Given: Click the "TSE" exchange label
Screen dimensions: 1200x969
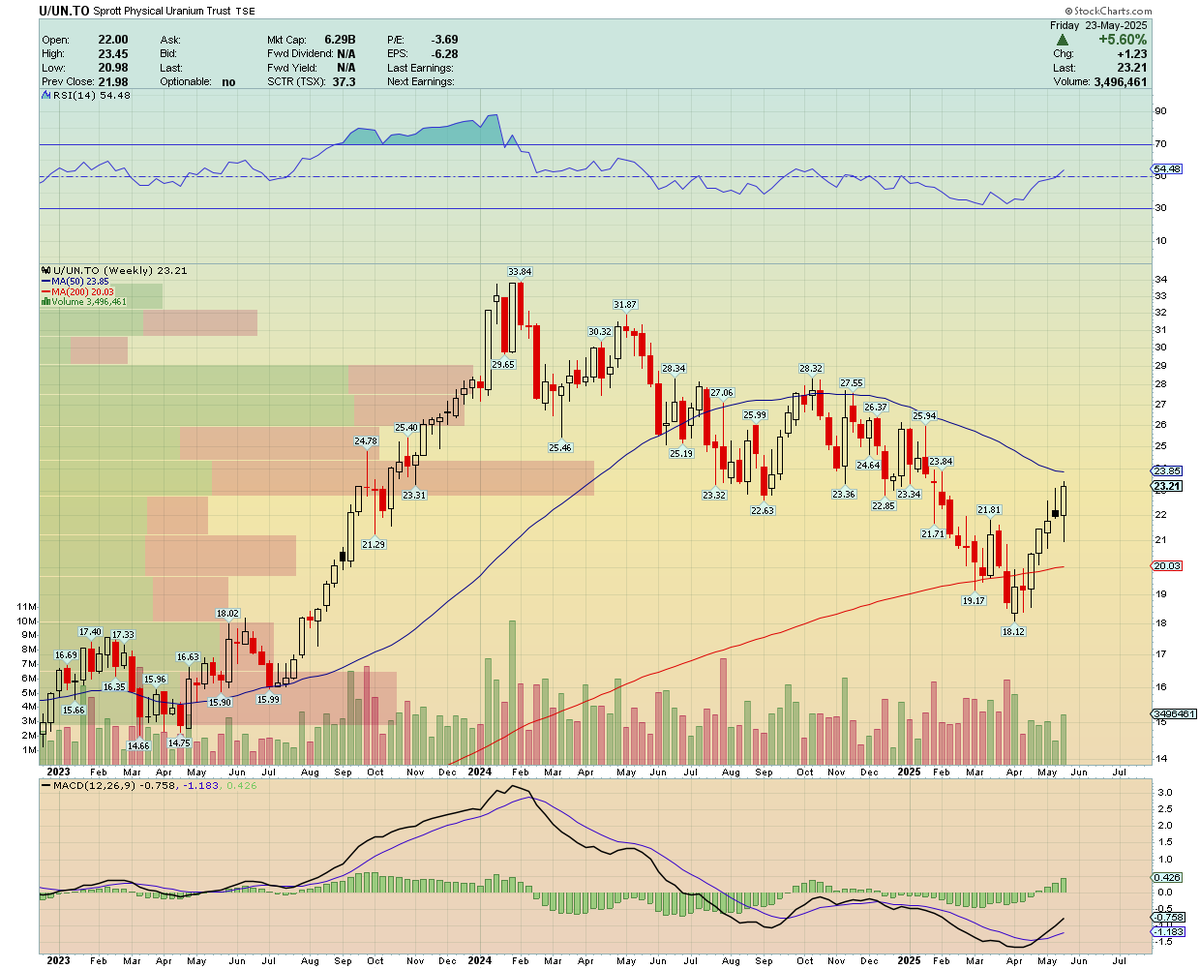Looking at the screenshot, I should 244,10.
